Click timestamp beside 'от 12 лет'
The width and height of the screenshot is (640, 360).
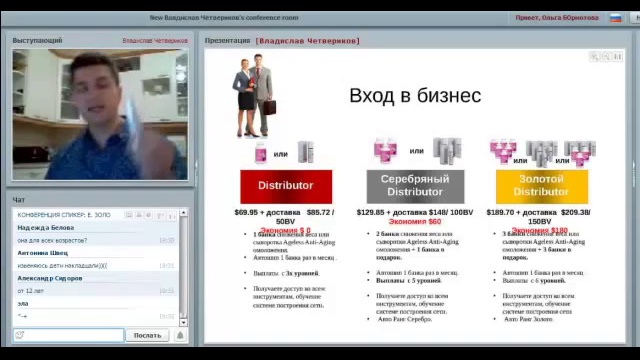167,291
